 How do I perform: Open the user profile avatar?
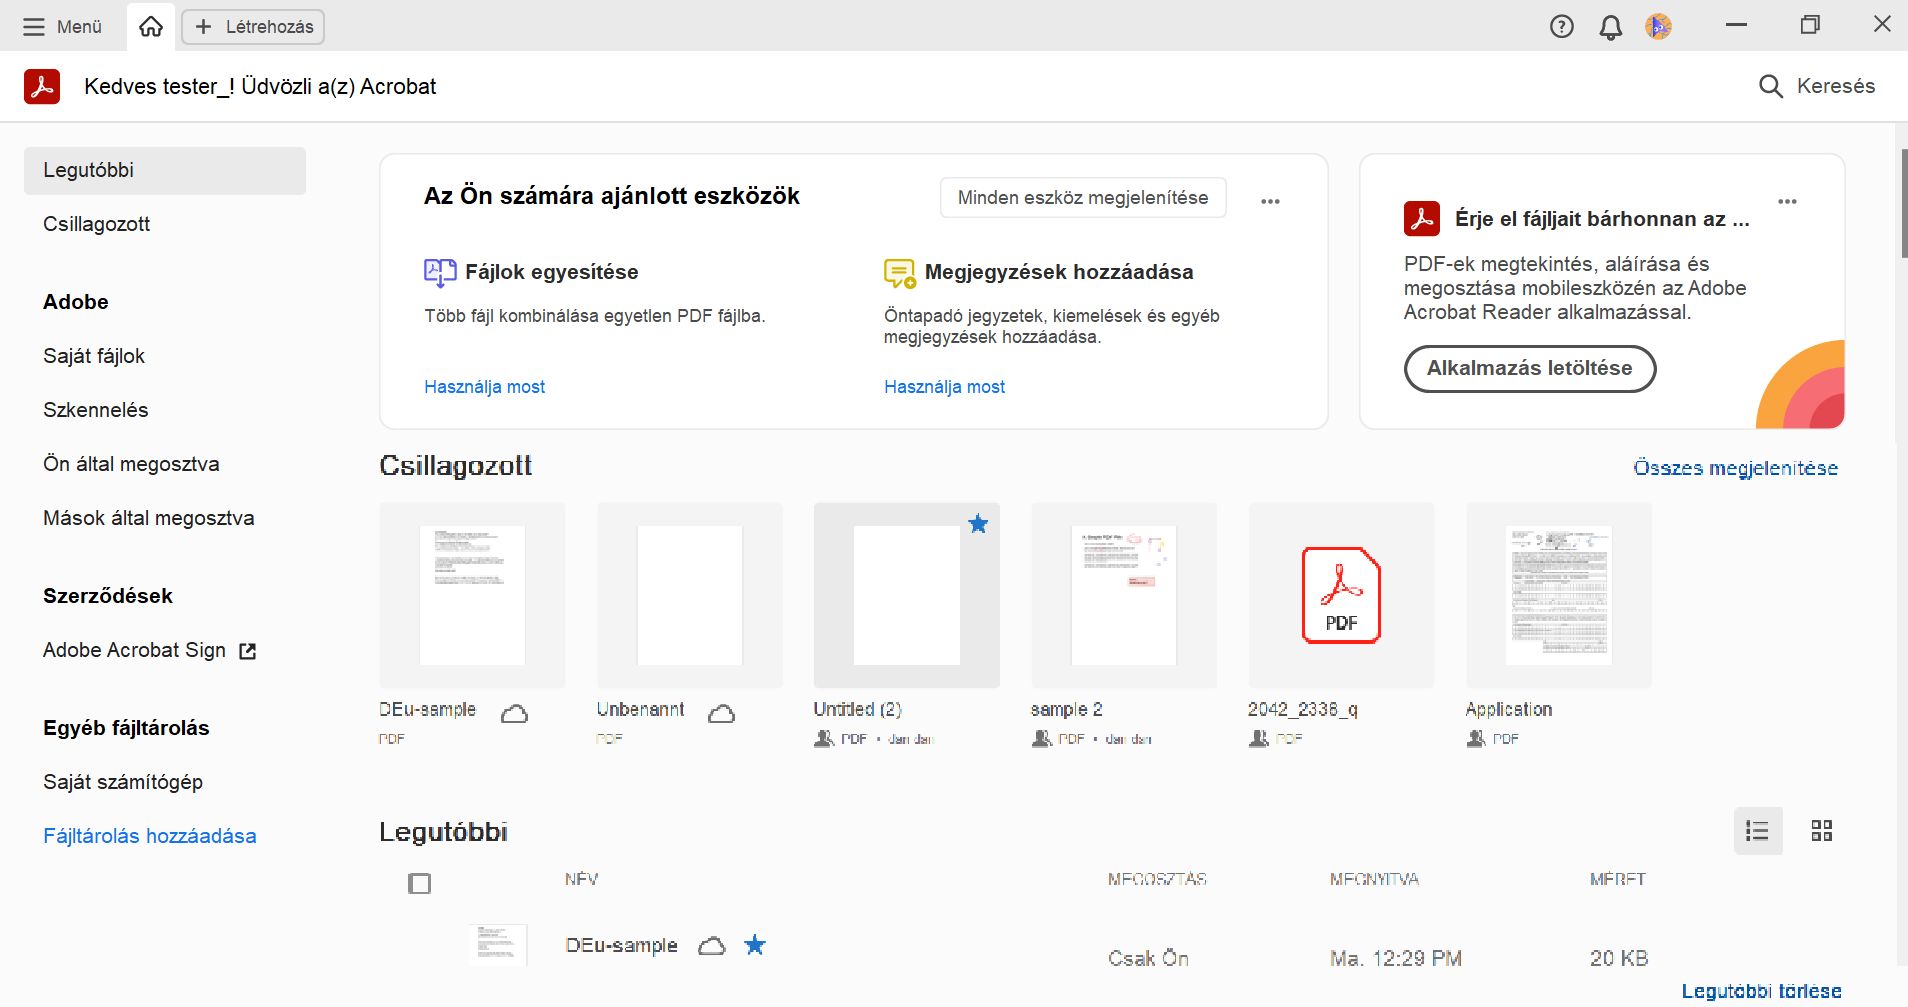[1658, 27]
